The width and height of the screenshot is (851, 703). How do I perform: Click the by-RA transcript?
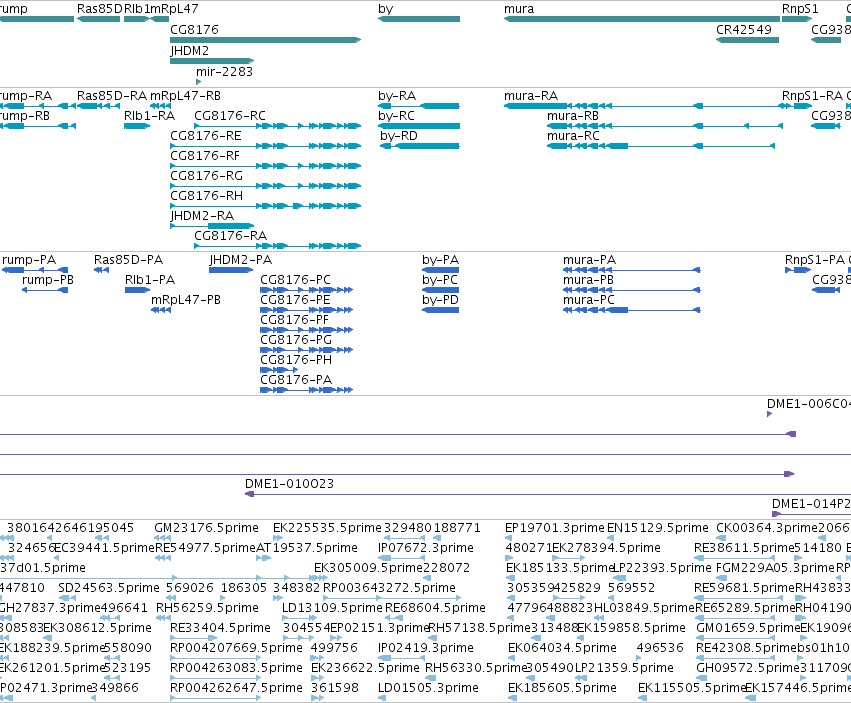click(419, 106)
